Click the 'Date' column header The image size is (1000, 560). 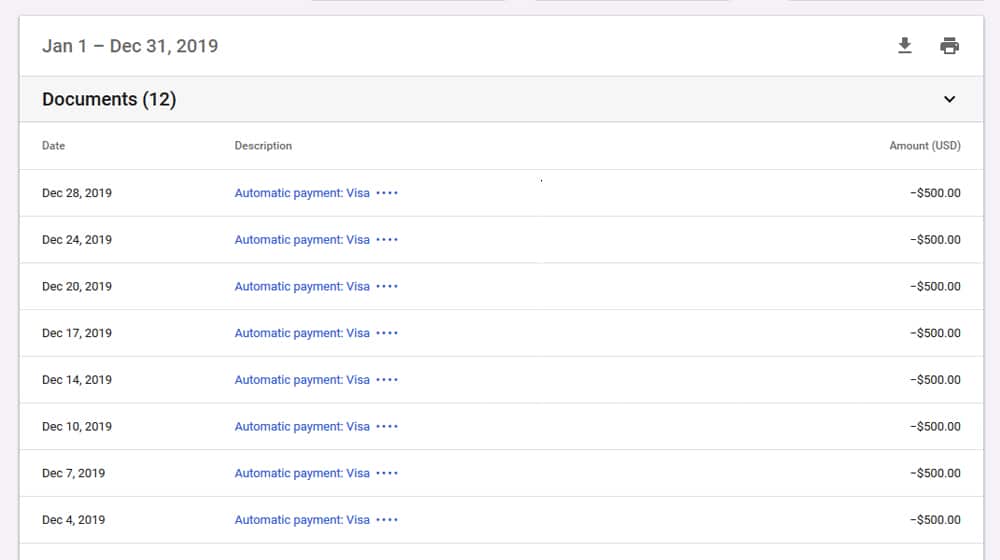point(54,145)
